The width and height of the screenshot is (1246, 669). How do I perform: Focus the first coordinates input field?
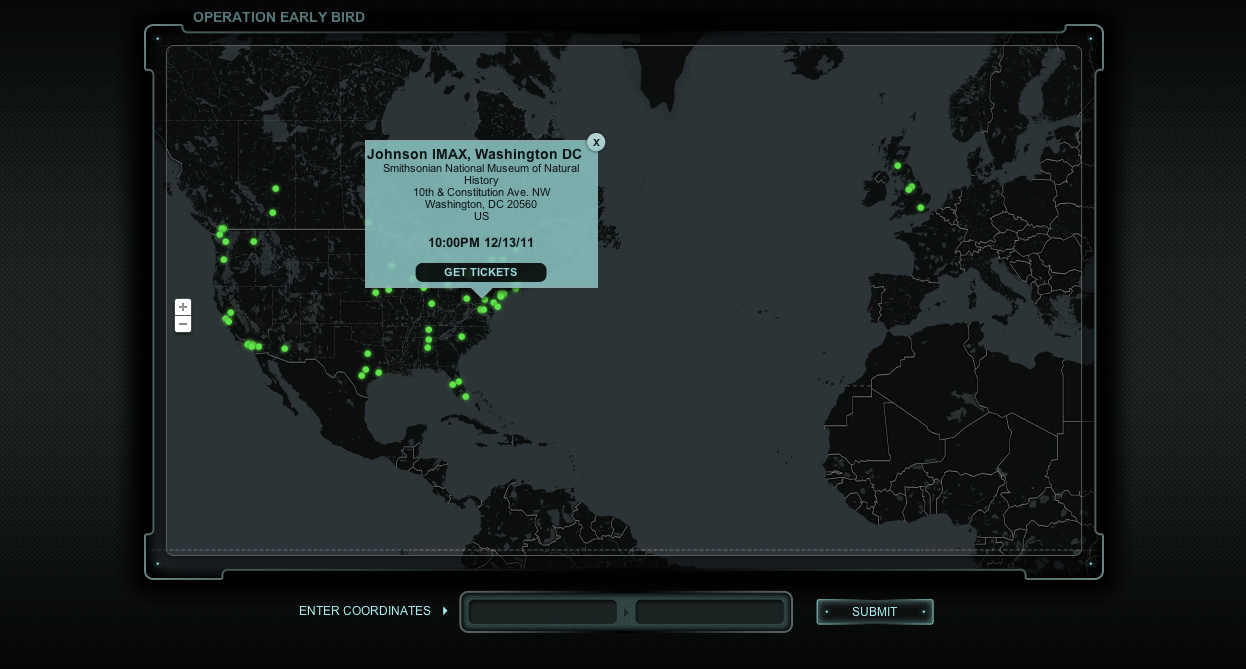pos(543,612)
